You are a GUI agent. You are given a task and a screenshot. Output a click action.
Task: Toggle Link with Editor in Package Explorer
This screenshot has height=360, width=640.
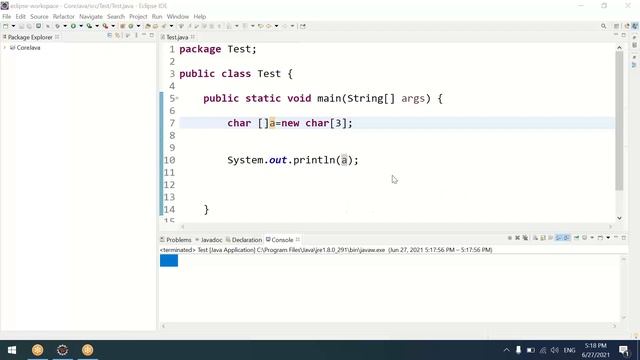(x=118, y=36)
